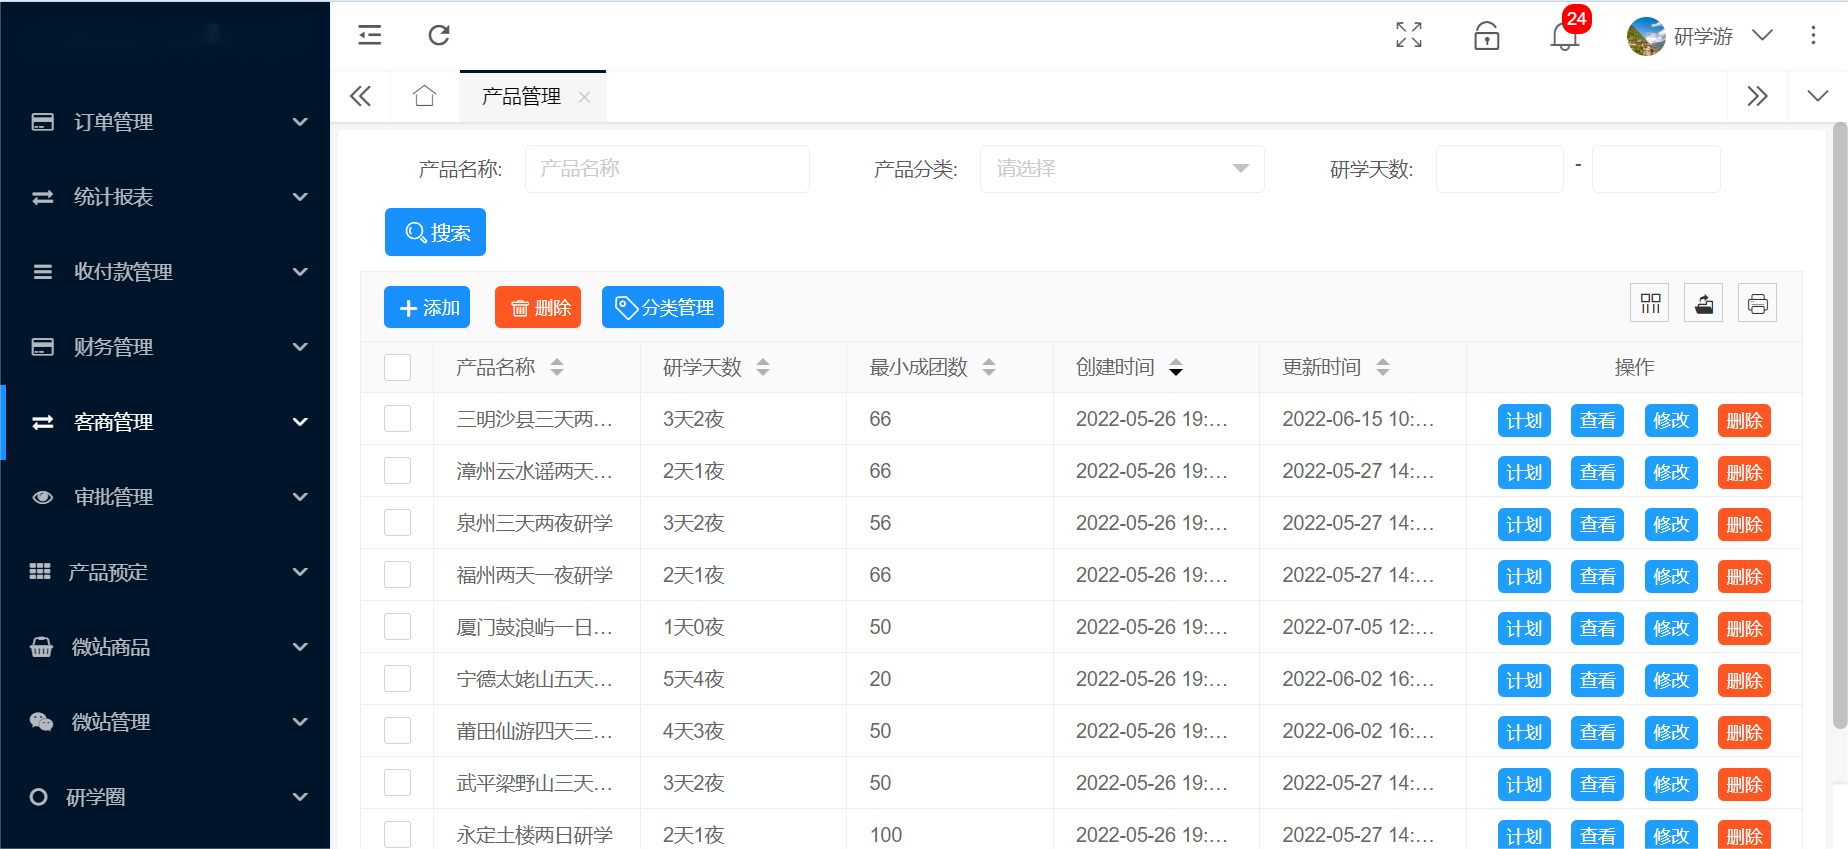Check the 福州两天一夜研学 row checkbox
The image size is (1848, 849).
(x=398, y=575)
